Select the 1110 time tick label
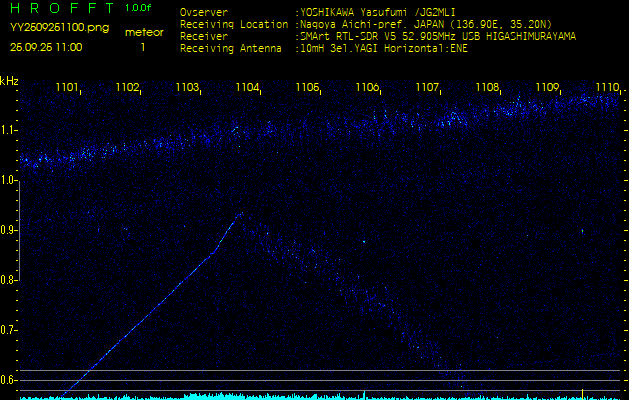 pyautogui.click(x=607, y=88)
